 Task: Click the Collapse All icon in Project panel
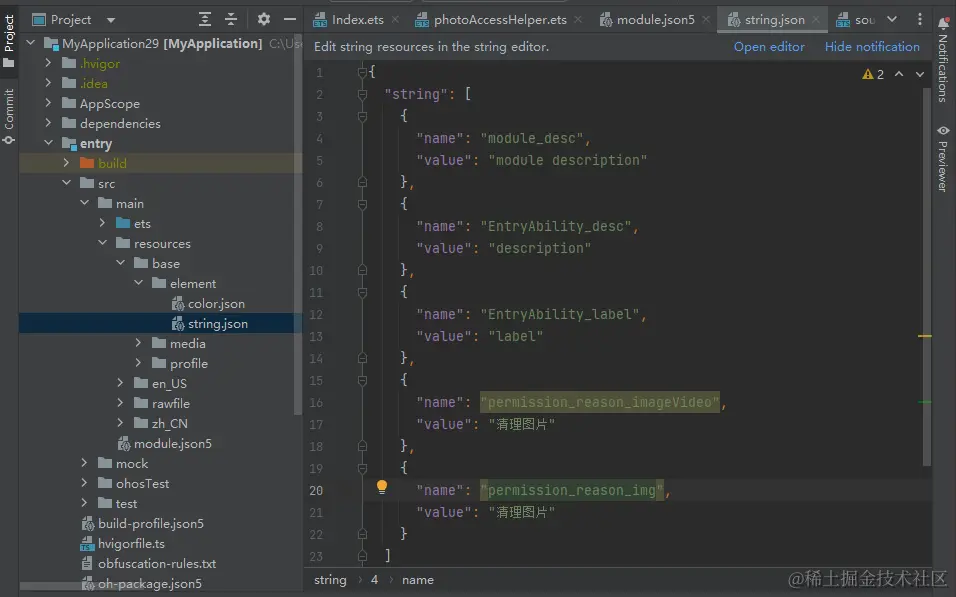tap(231, 19)
